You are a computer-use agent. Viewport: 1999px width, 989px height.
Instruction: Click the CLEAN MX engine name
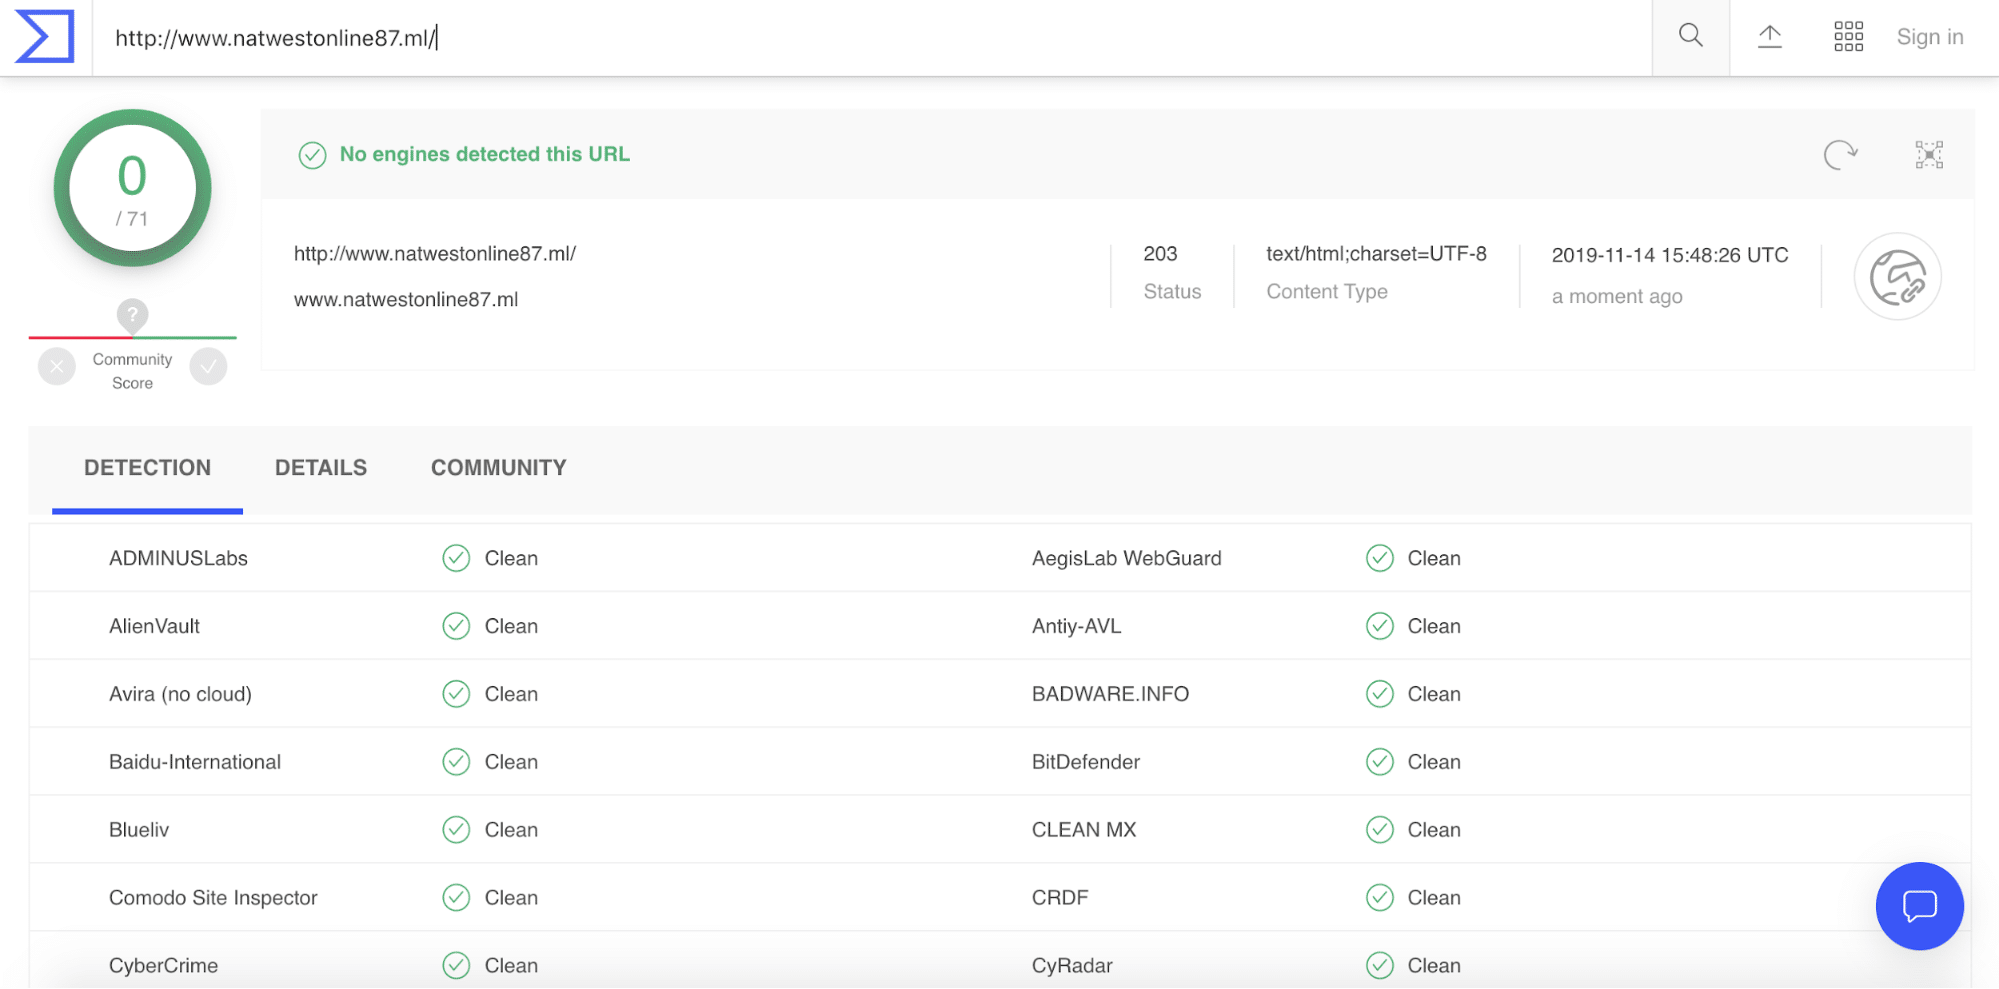click(1084, 831)
